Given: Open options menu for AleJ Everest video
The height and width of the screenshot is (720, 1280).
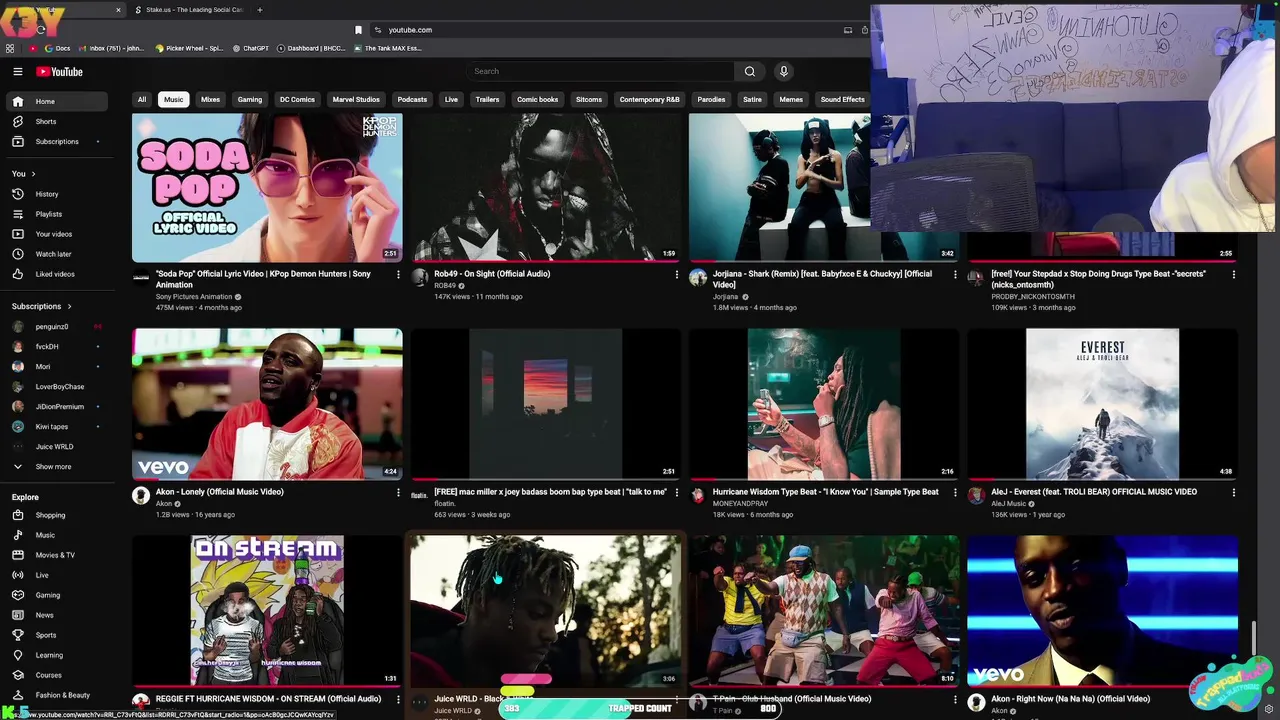Looking at the screenshot, I should coord(1233,492).
